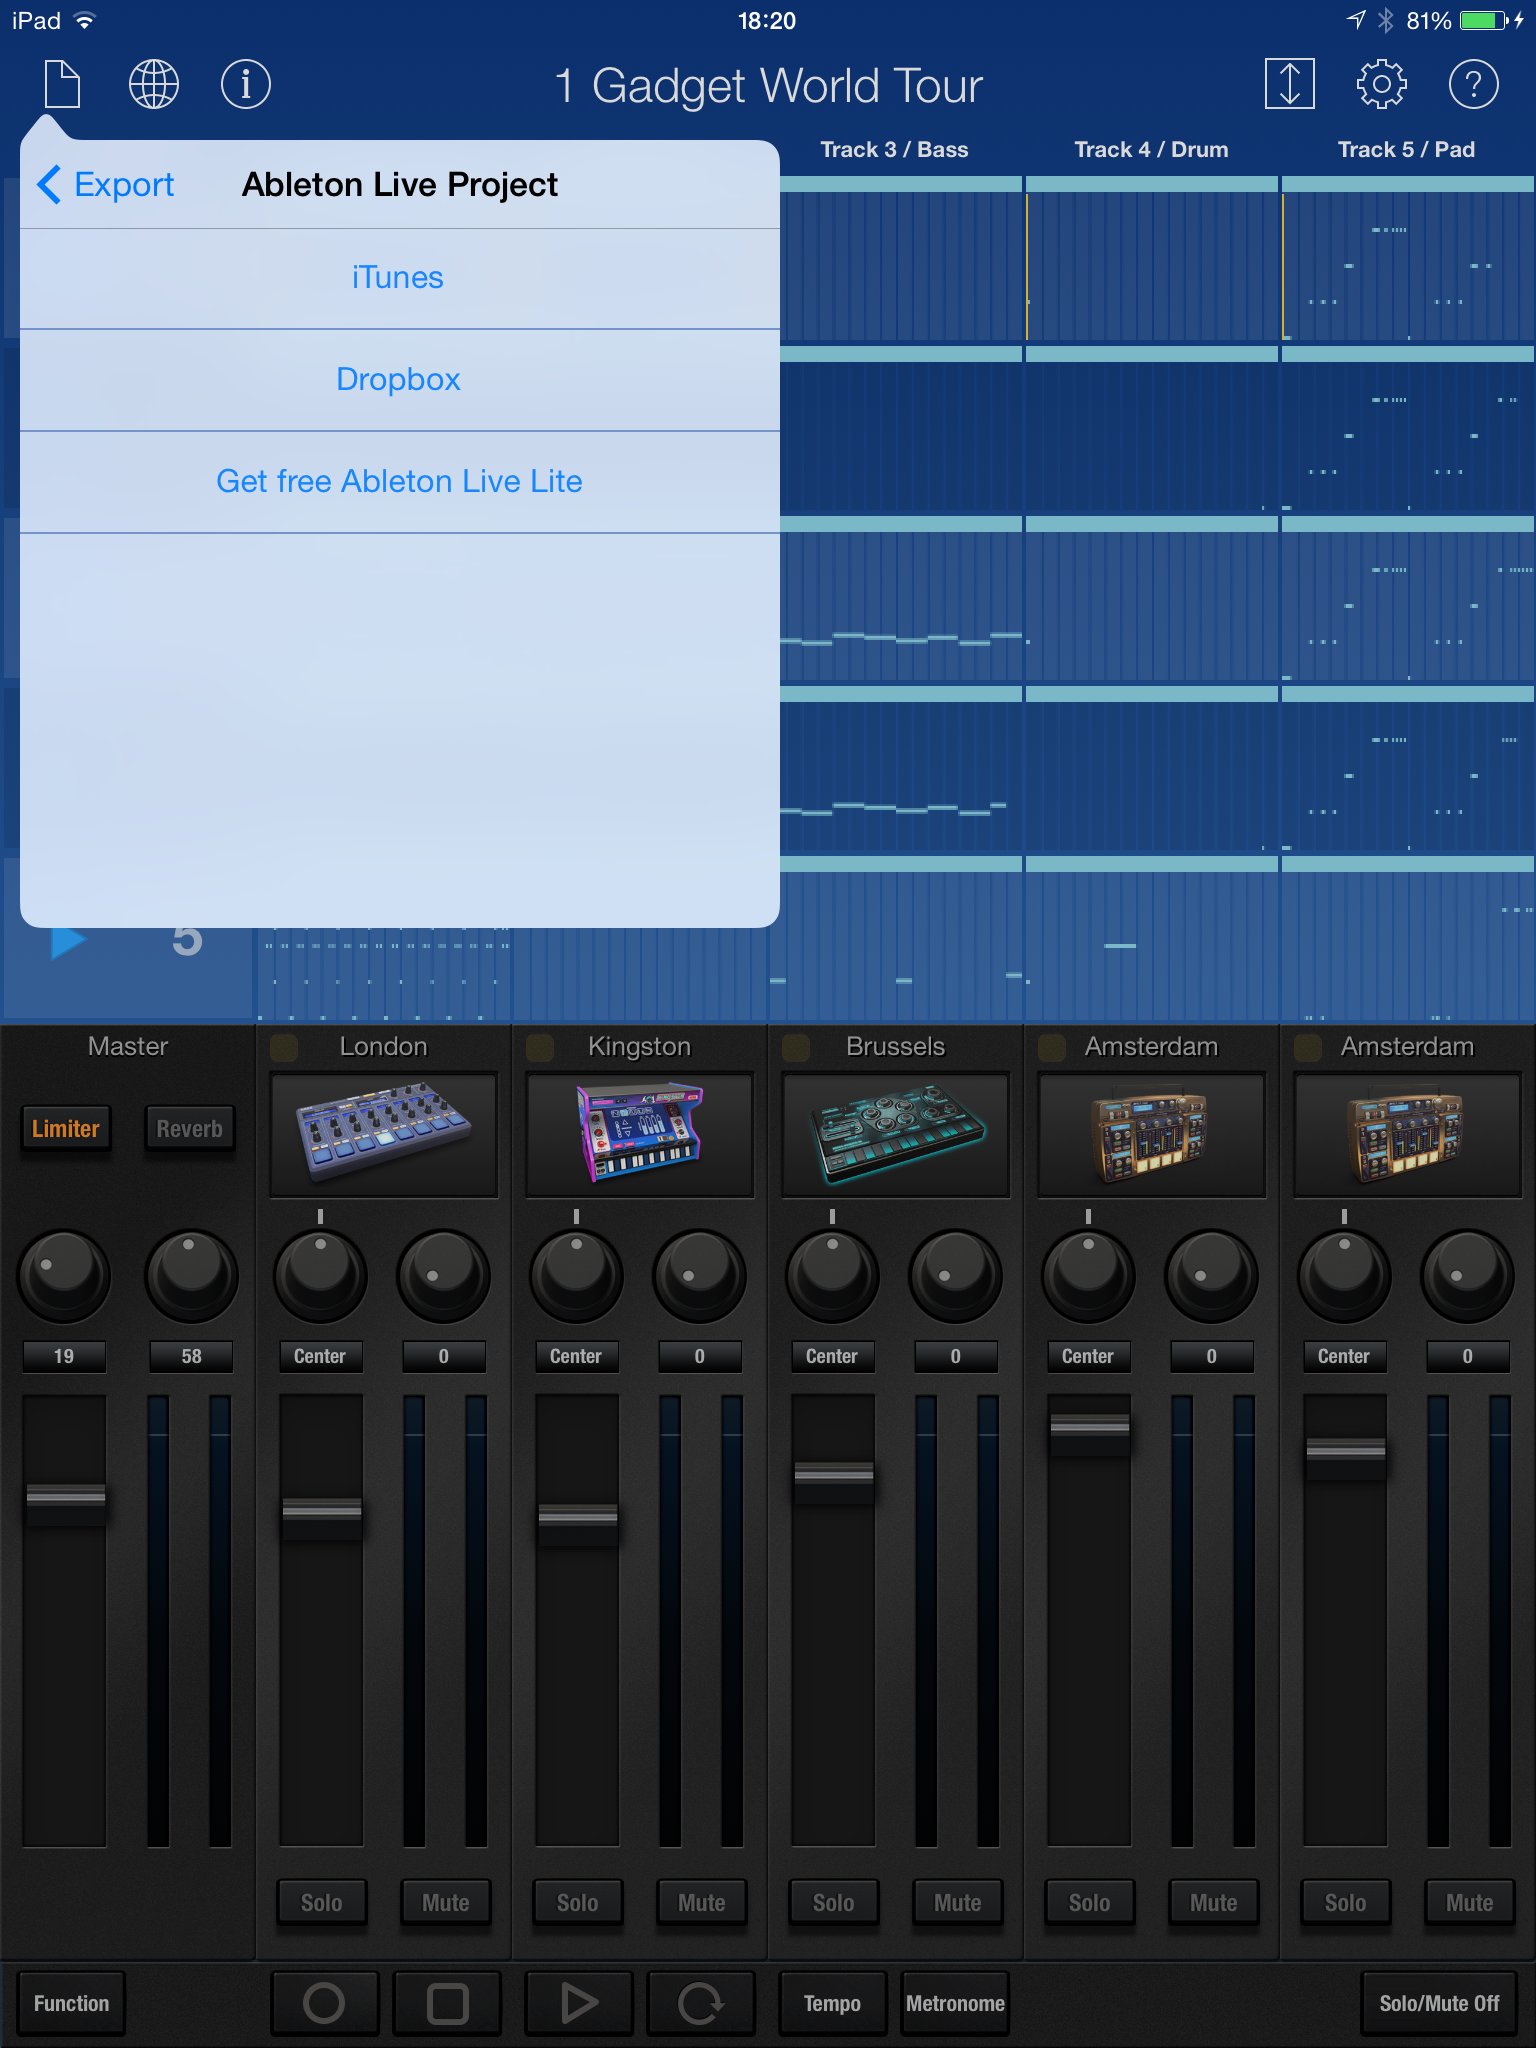Select Track 3 / Bass header
1536x2048 pixels.
pos(895,150)
